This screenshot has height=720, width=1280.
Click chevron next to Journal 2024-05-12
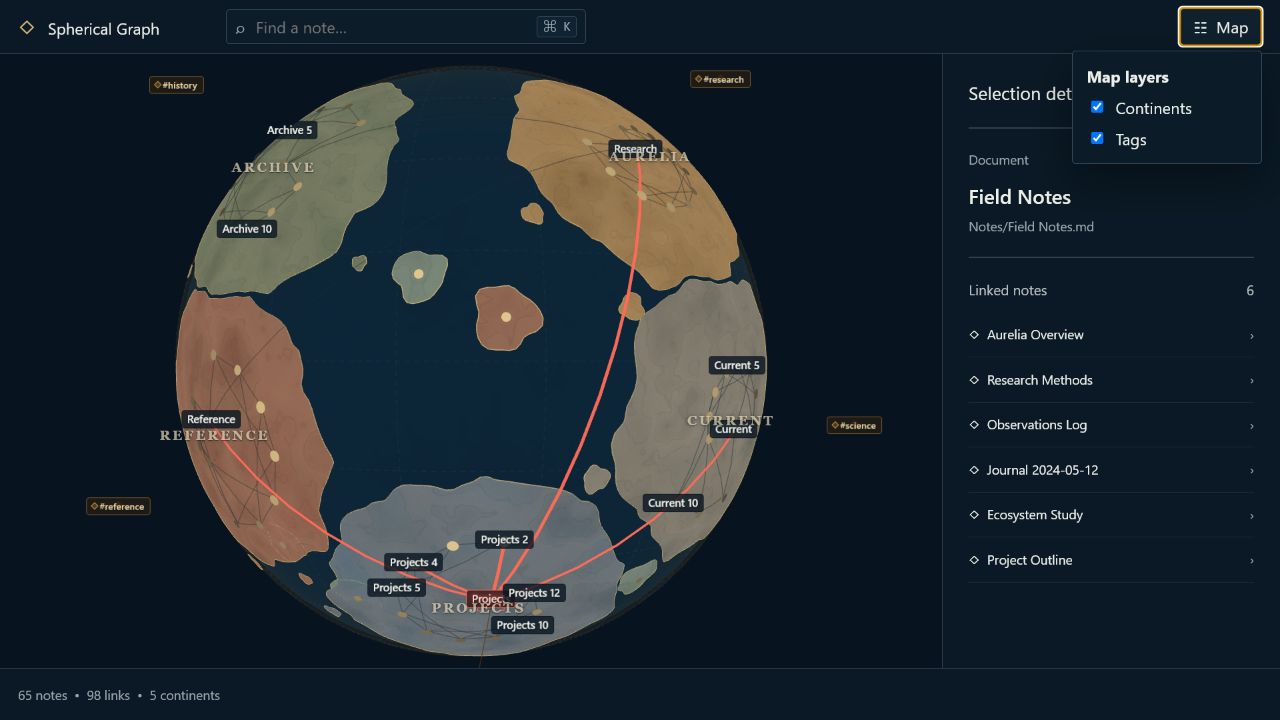(1251, 471)
